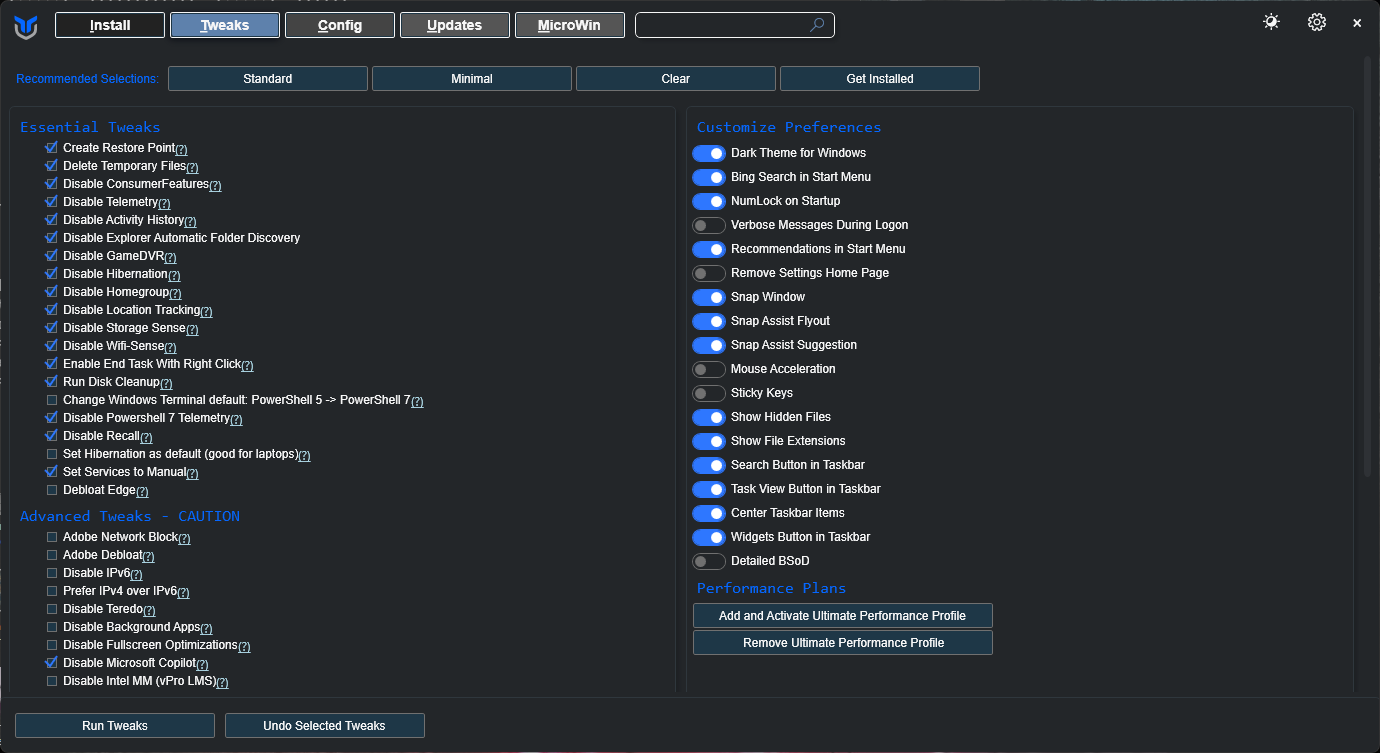
Task: Click the Task View Button in Taskbar label
Action: pos(805,489)
